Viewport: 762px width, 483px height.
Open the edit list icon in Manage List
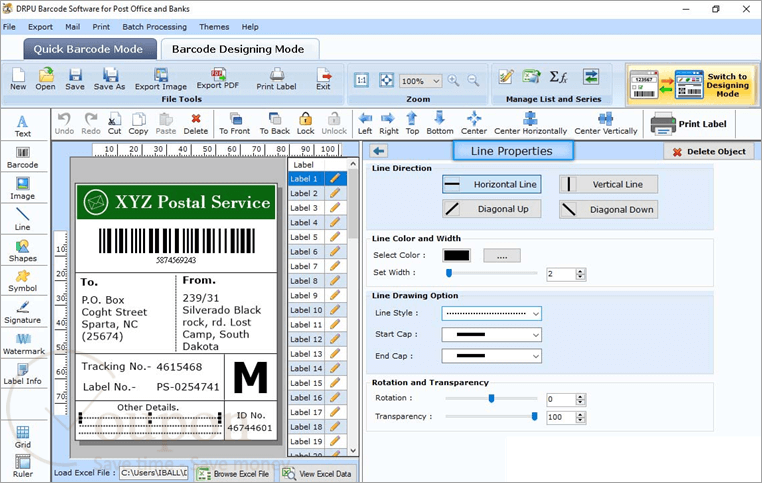tap(506, 76)
